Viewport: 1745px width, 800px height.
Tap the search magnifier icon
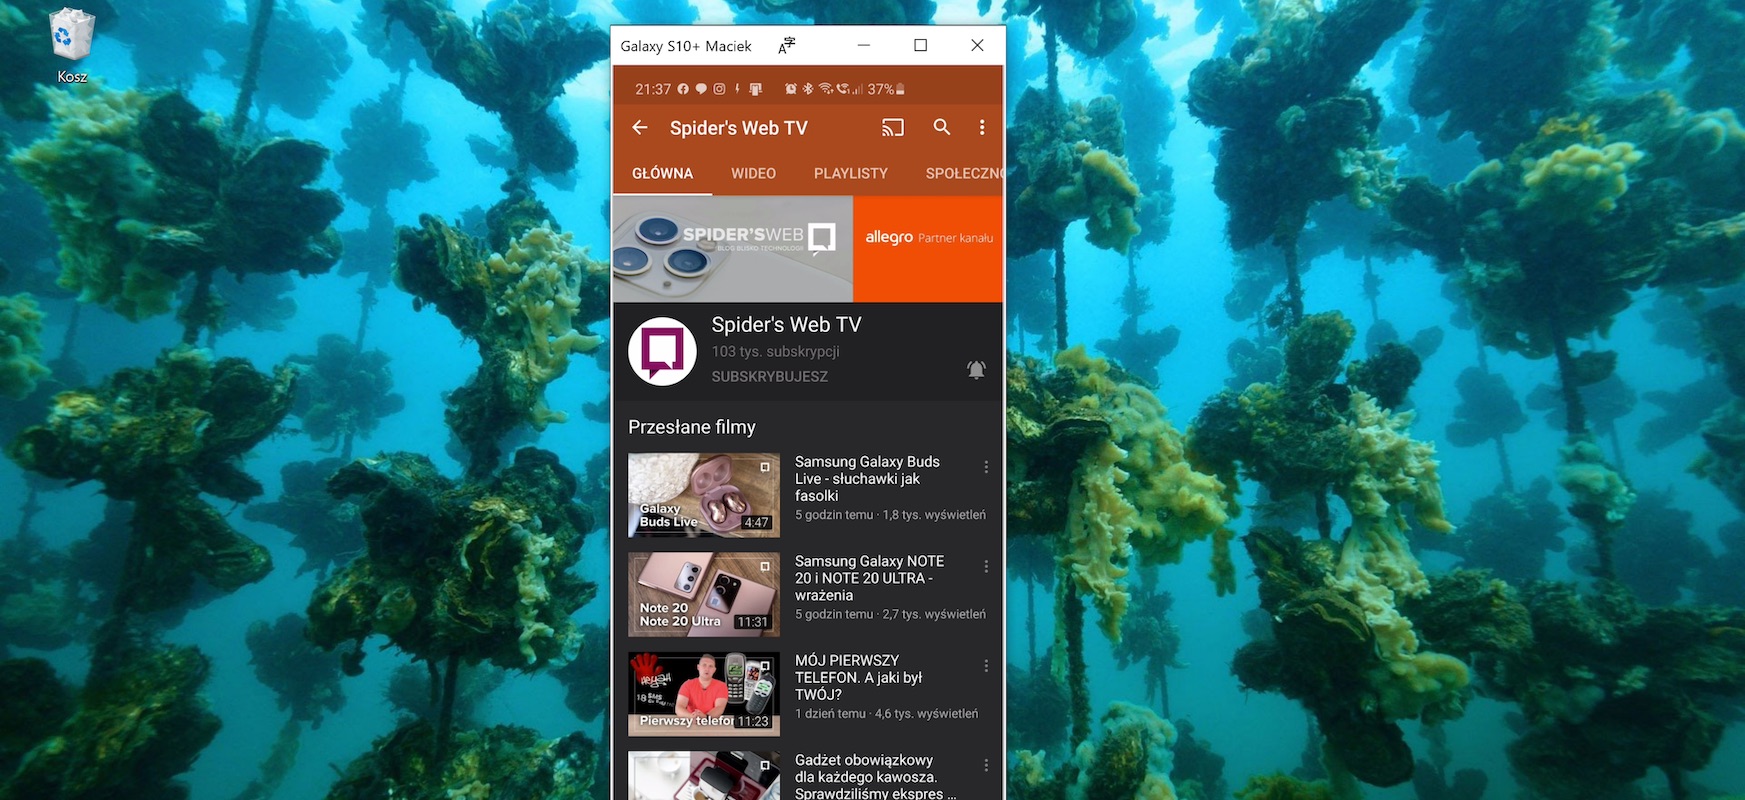(x=941, y=128)
